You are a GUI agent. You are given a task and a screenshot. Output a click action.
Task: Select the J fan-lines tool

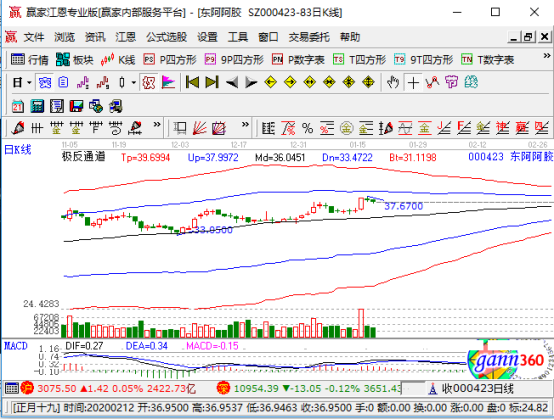[x=444, y=128]
